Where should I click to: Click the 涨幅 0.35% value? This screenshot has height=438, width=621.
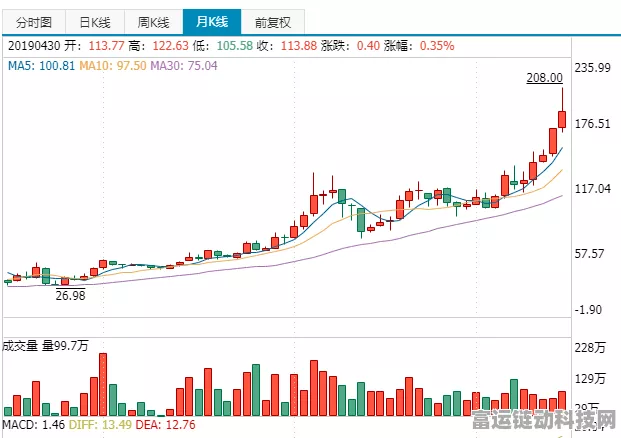437,46
